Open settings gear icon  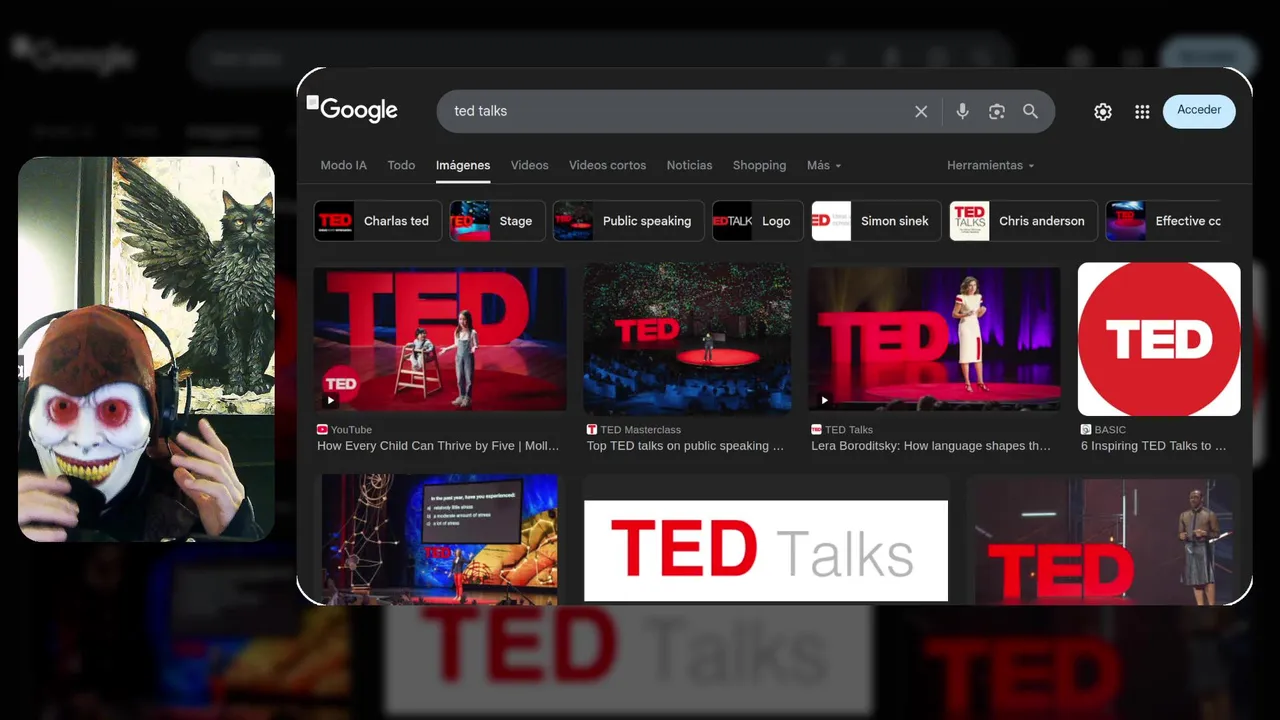(1103, 112)
